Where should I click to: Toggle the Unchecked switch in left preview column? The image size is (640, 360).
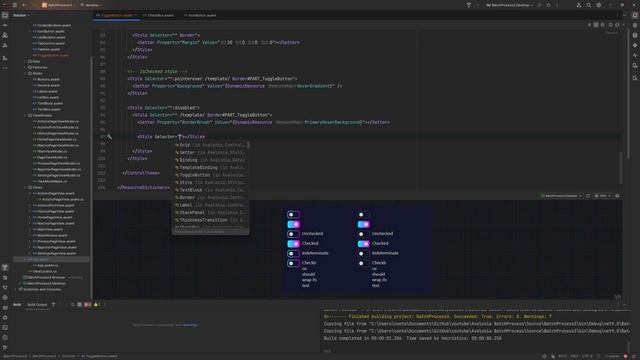point(293,234)
